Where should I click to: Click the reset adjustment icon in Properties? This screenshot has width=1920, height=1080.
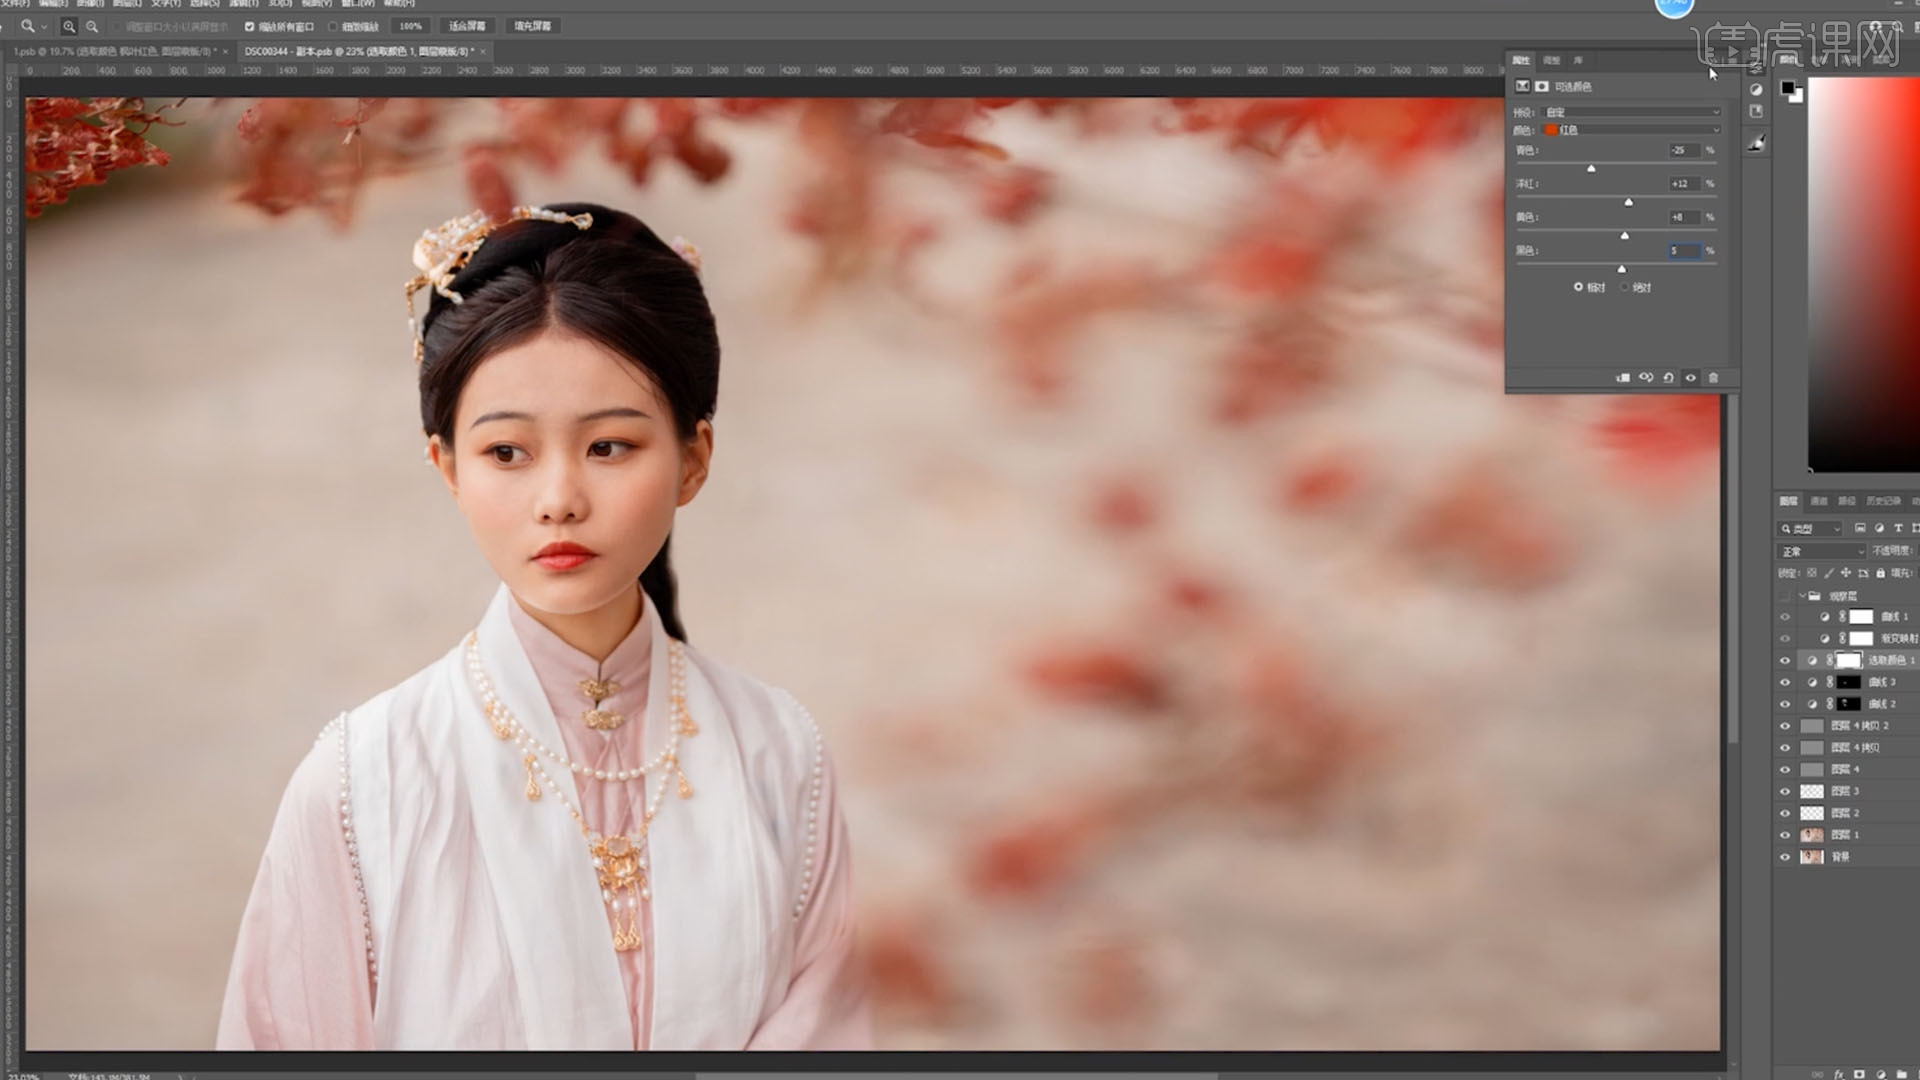[x=1668, y=378]
